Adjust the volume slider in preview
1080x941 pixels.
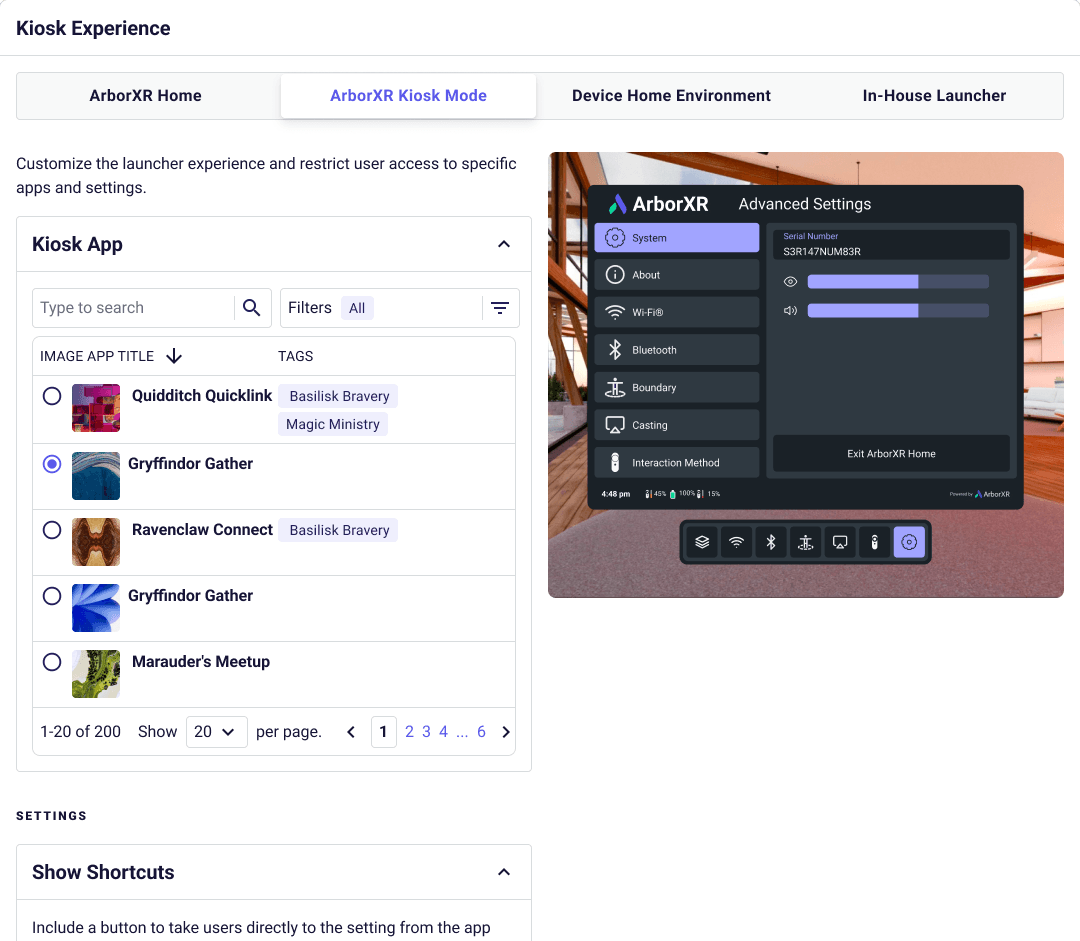[x=898, y=311]
